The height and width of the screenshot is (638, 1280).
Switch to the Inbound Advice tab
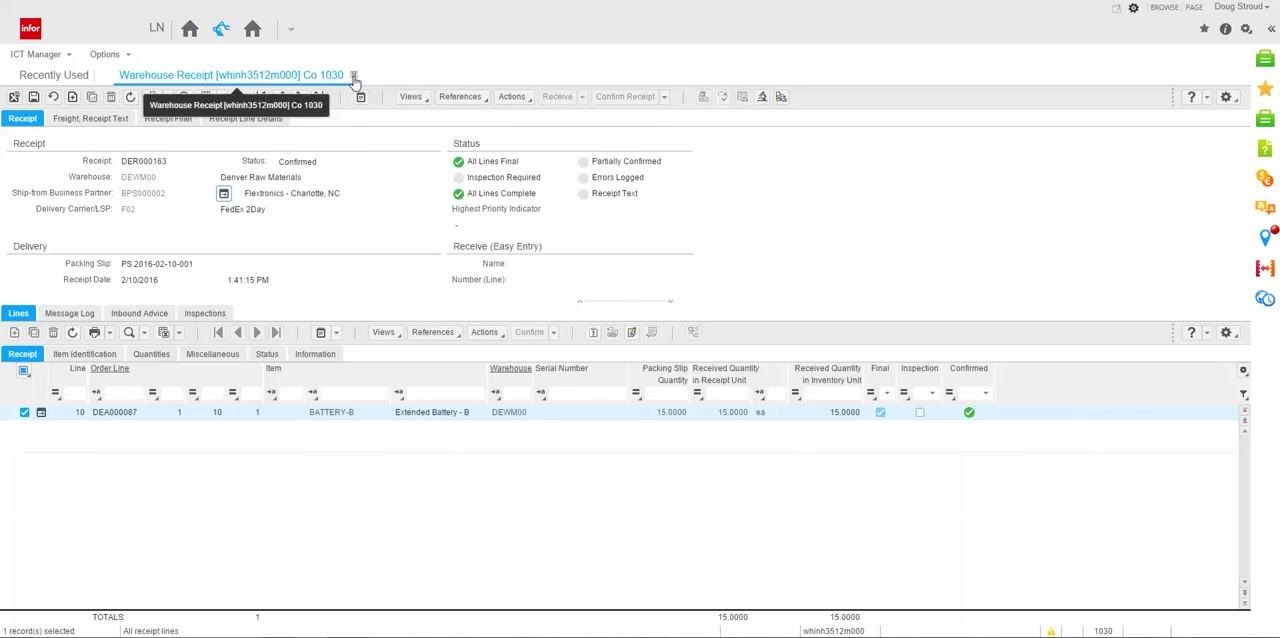point(139,313)
